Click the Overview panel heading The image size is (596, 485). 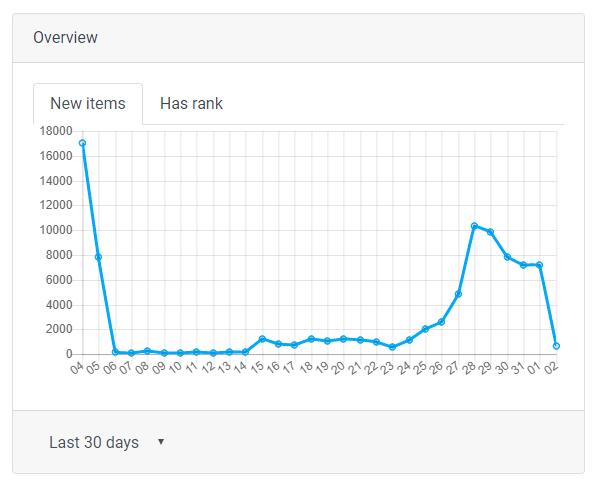pyautogui.click(x=65, y=38)
